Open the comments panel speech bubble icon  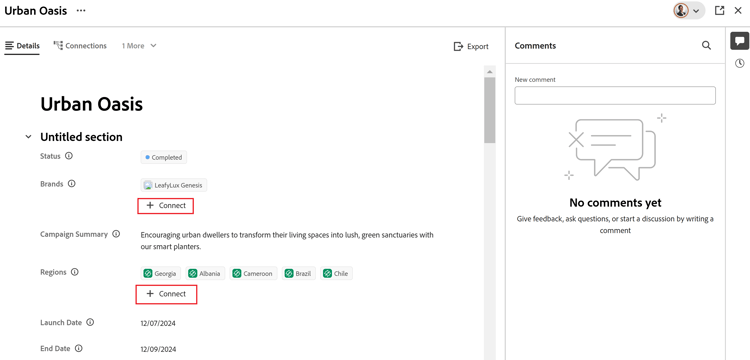pos(739,41)
